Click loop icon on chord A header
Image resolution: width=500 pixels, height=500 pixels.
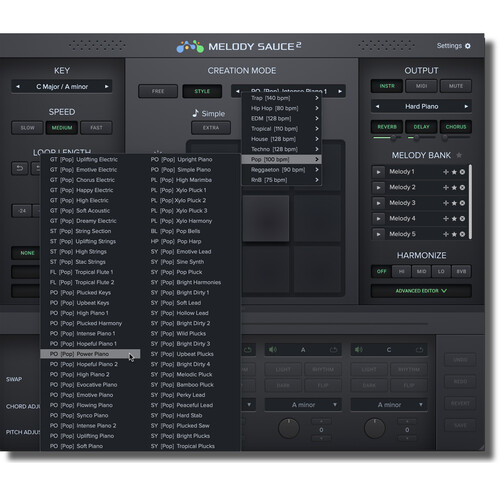tap(333, 350)
